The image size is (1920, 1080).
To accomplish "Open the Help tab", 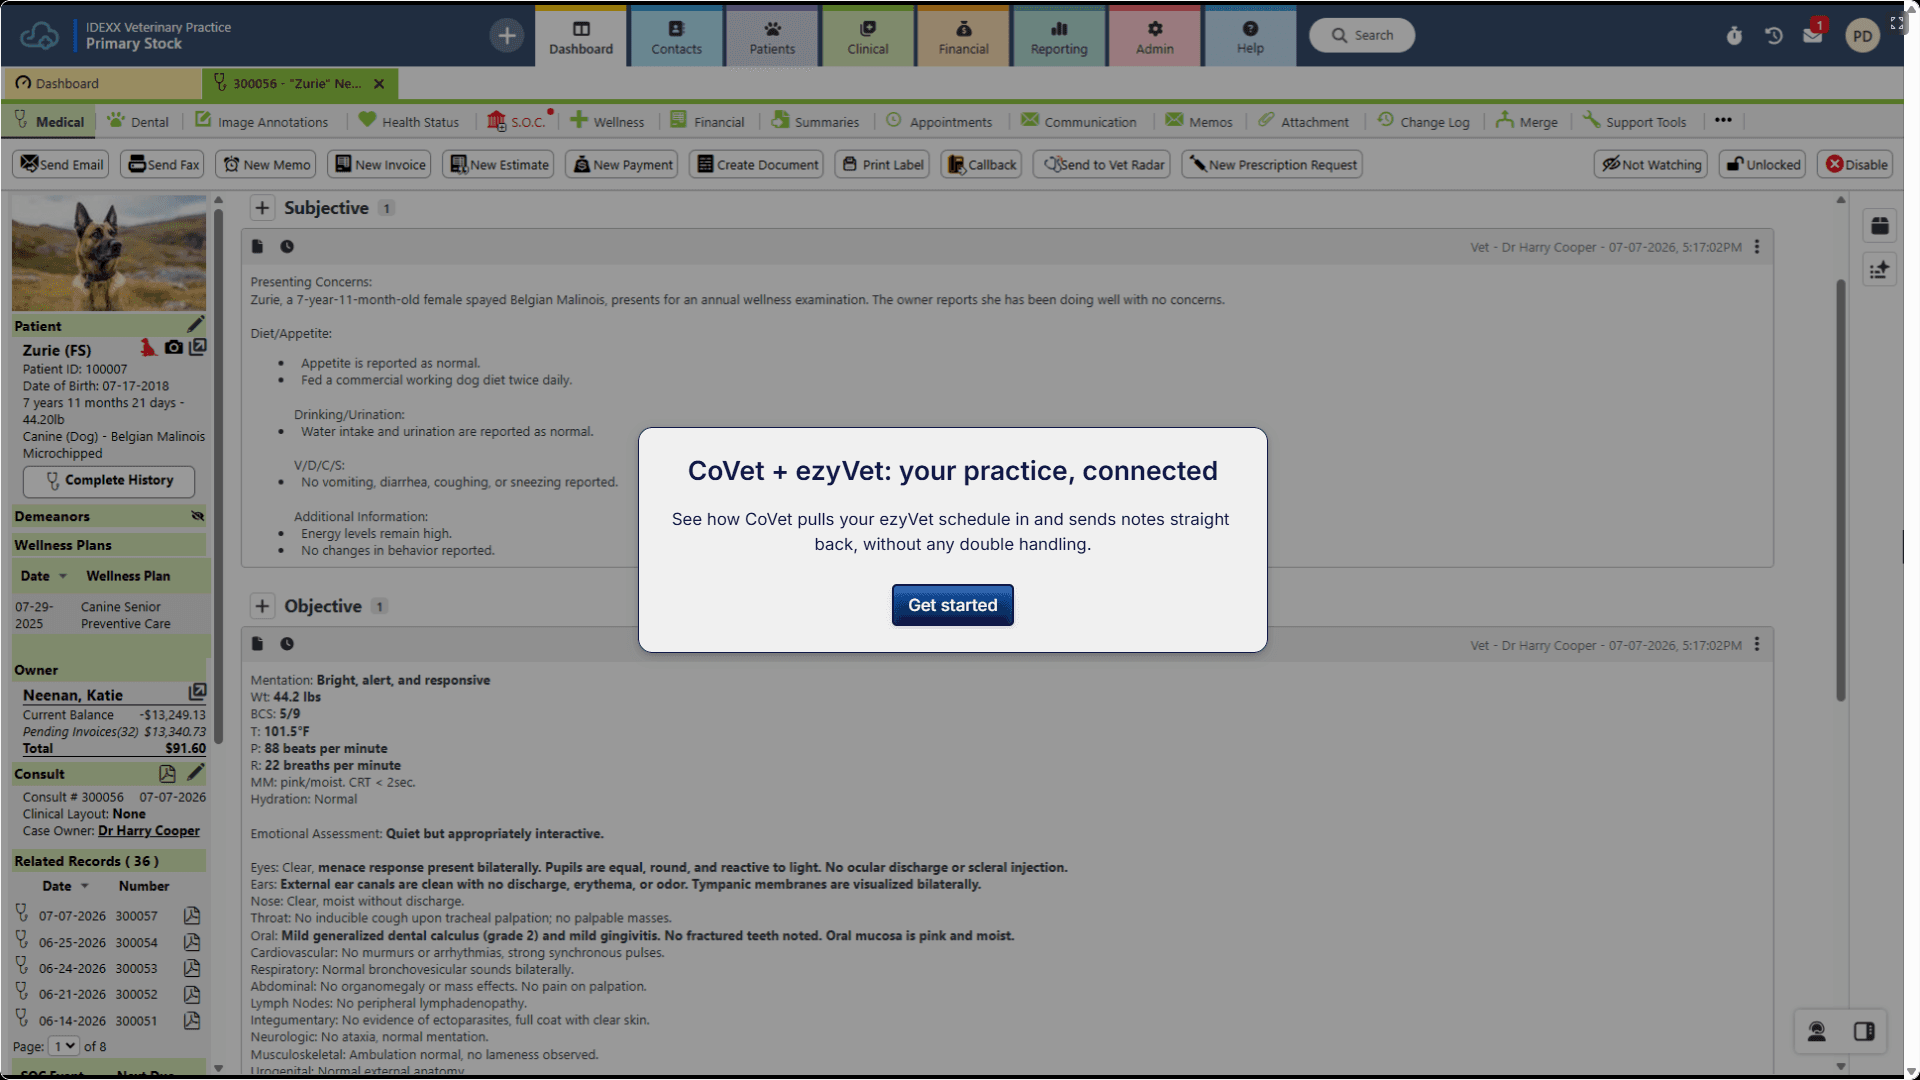I will (x=1250, y=37).
